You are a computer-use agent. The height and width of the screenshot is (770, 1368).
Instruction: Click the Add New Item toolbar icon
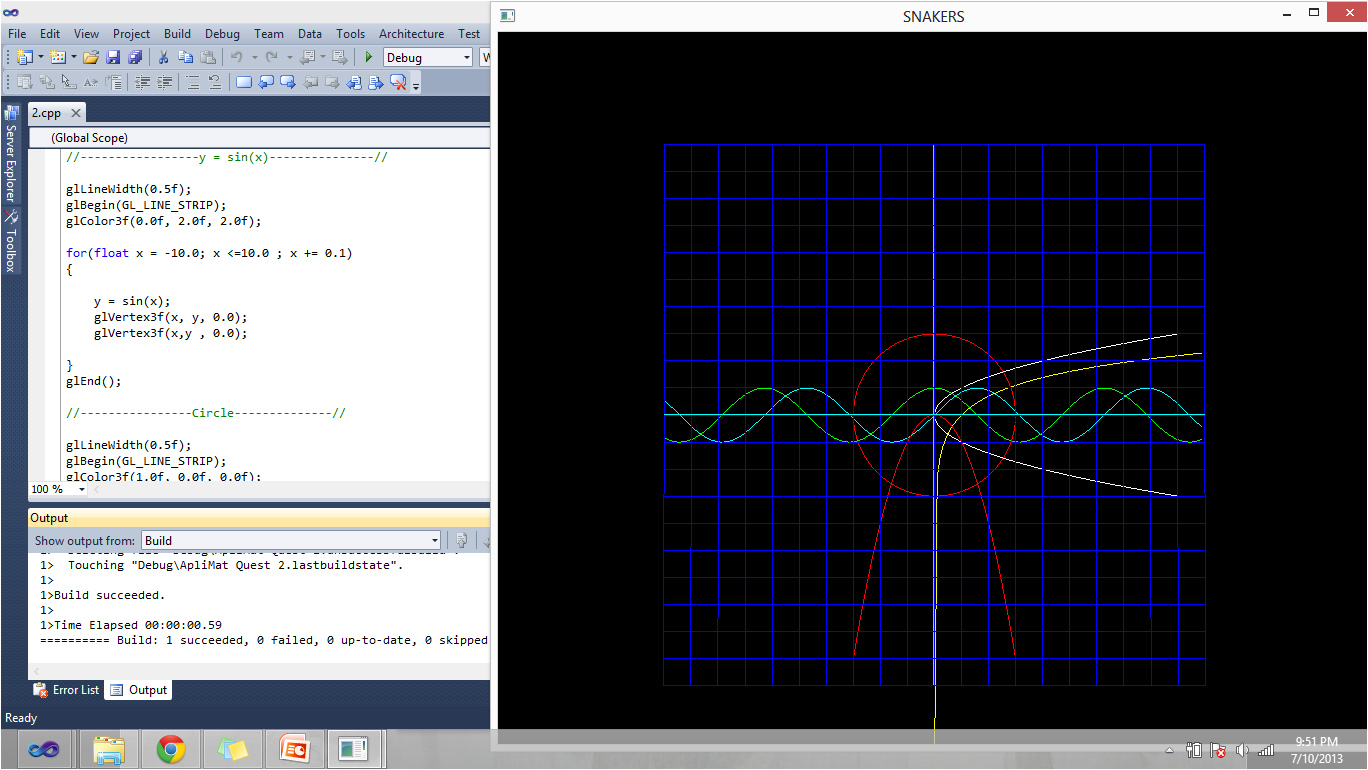click(57, 57)
